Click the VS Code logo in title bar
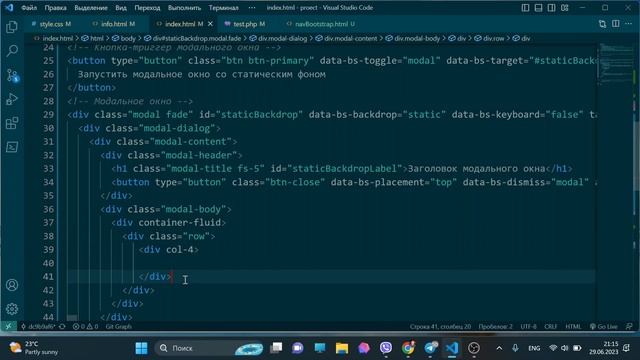Image resolution: width=640 pixels, height=360 pixels. point(9,8)
